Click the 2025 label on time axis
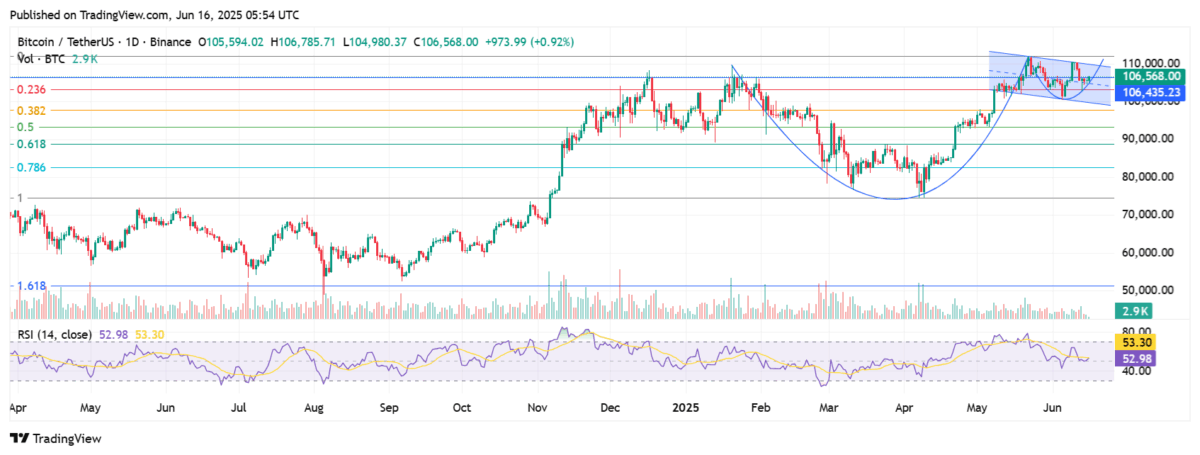This screenshot has width=1200, height=455. (x=688, y=408)
